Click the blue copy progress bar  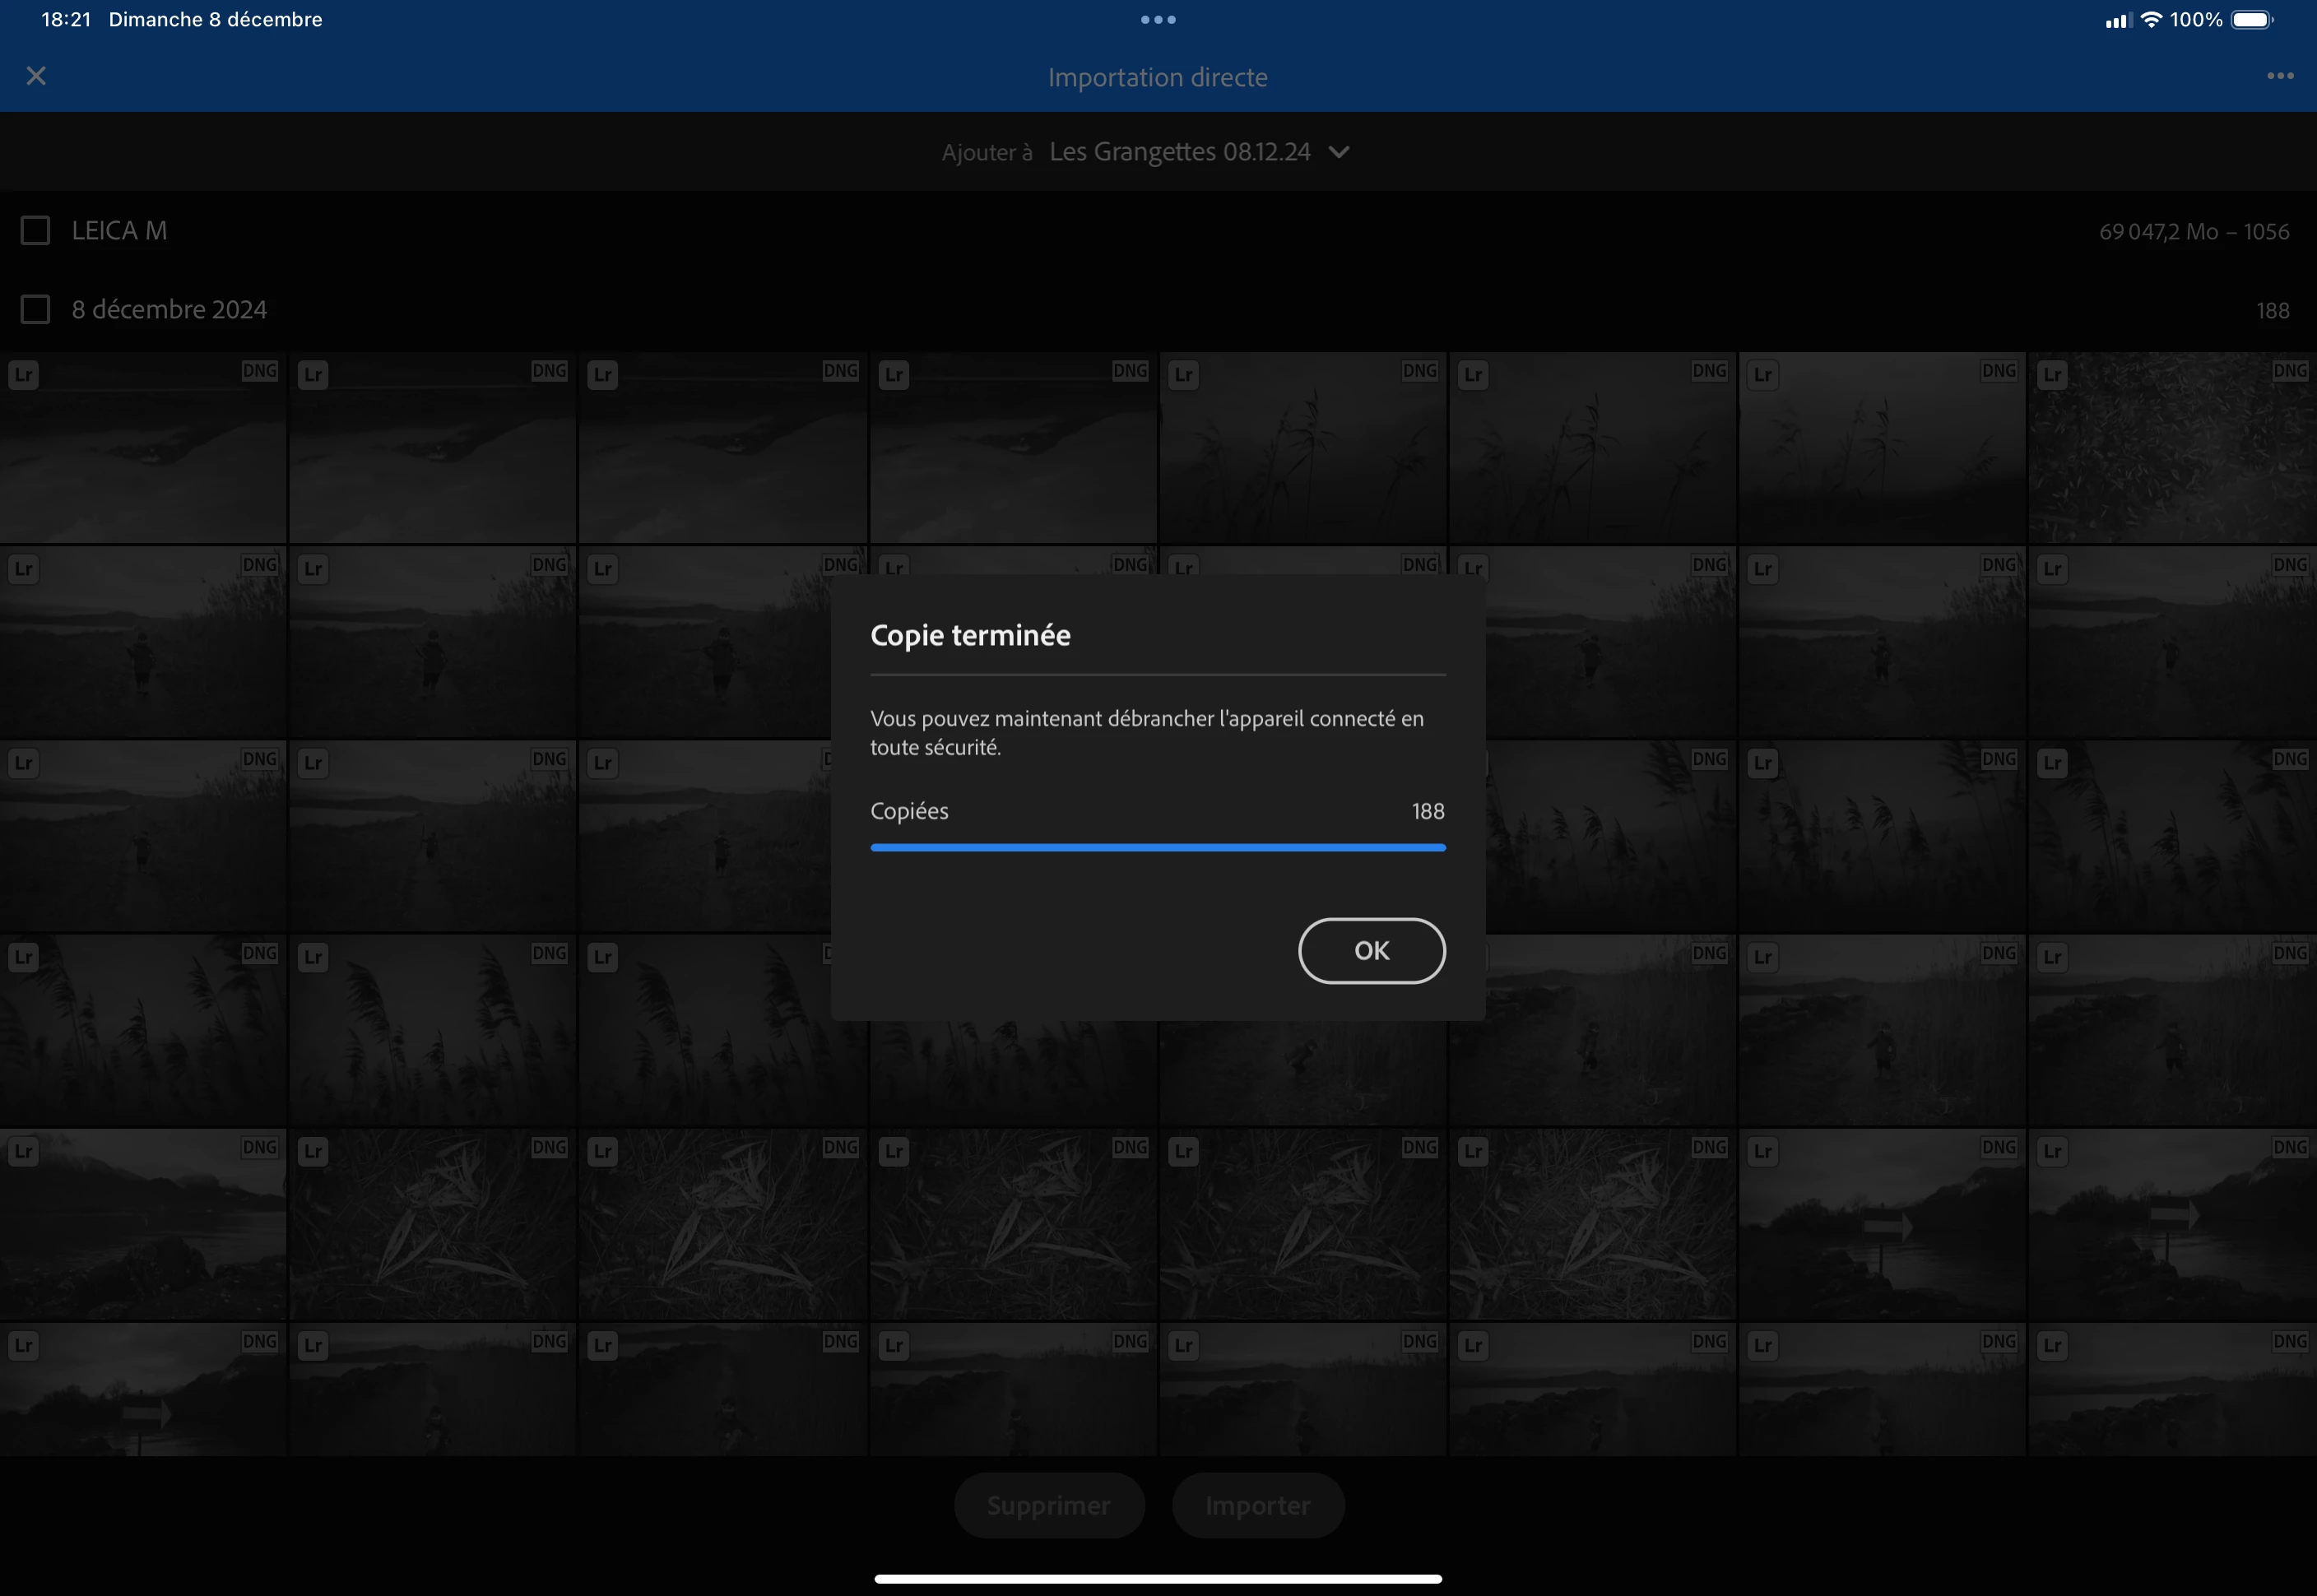click(x=1158, y=847)
